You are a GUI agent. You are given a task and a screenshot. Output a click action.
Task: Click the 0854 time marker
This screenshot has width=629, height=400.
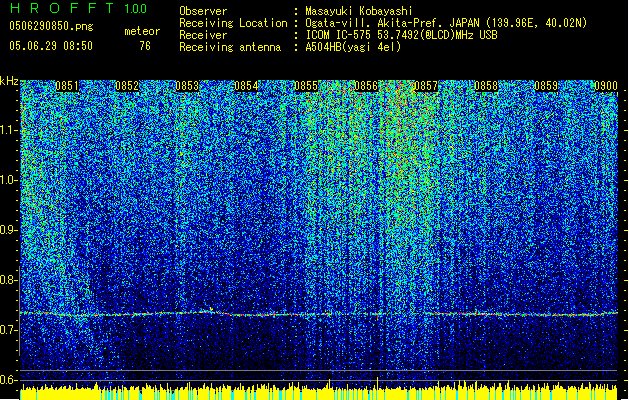(246, 86)
